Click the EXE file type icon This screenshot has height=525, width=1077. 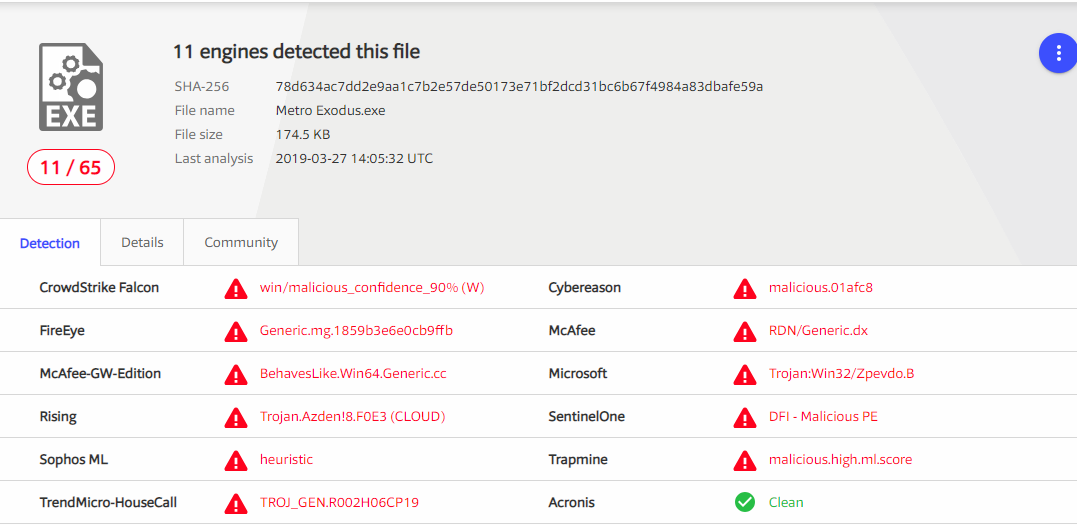[x=70, y=87]
